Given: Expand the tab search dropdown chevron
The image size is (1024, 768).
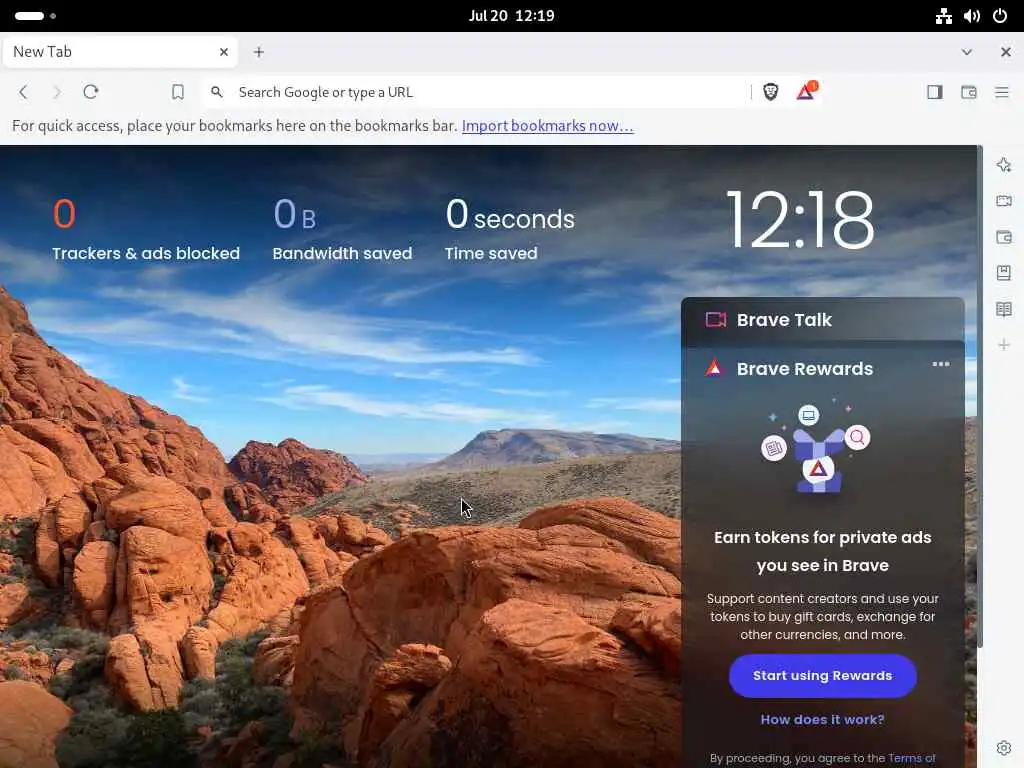Looking at the screenshot, I should tap(967, 52).
